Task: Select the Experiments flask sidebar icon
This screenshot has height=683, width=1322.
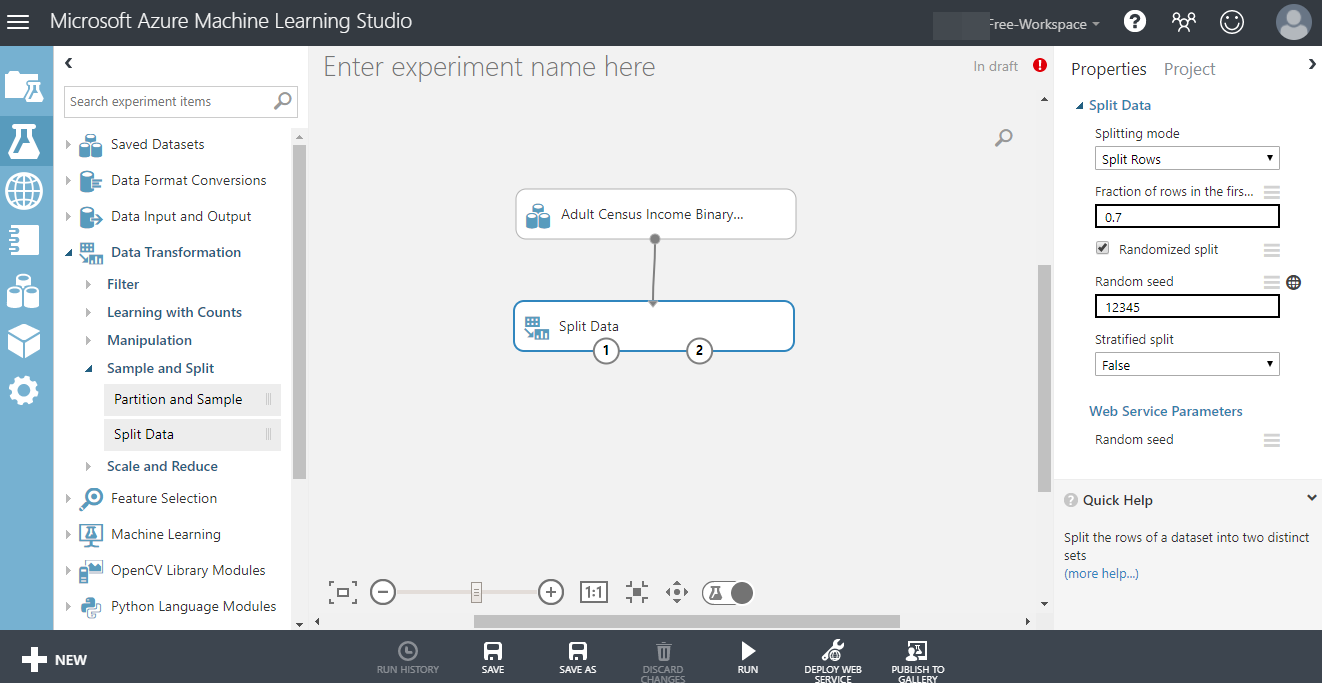Action: [x=24, y=140]
